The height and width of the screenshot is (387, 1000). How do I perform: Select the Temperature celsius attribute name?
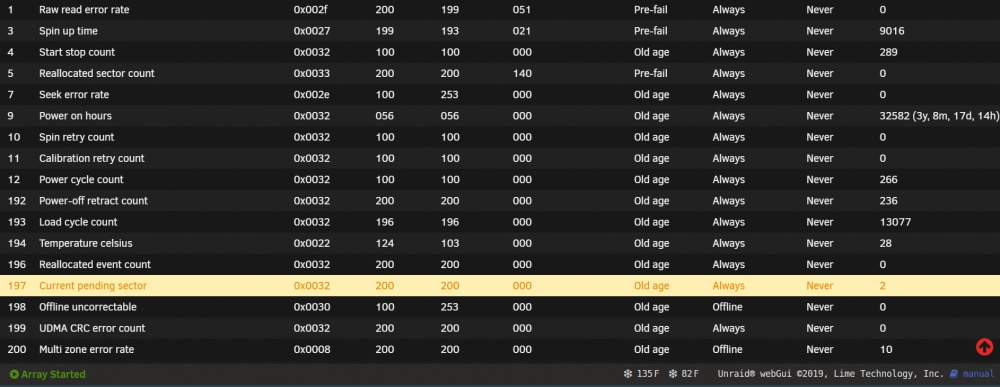(86, 243)
